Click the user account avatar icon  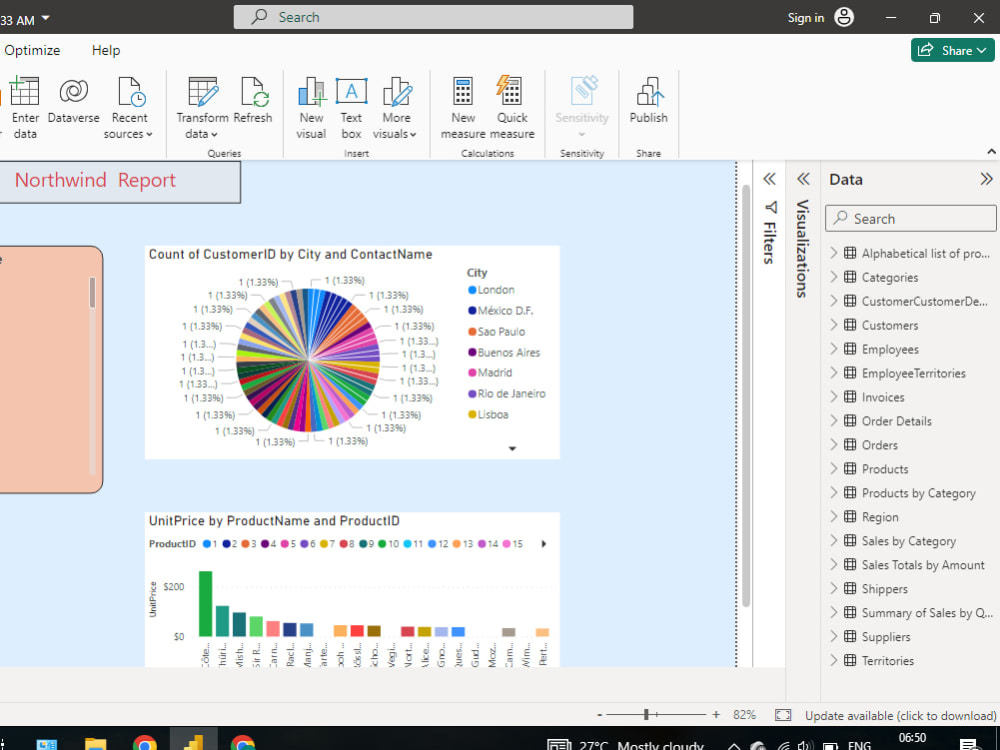click(844, 17)
